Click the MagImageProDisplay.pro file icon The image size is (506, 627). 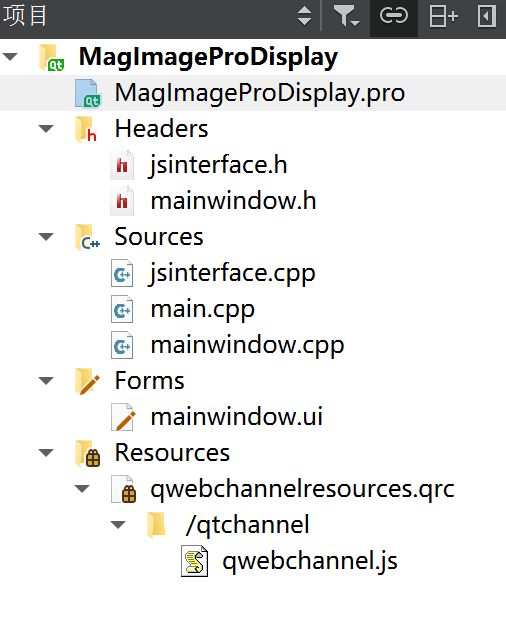pos(88,94)
